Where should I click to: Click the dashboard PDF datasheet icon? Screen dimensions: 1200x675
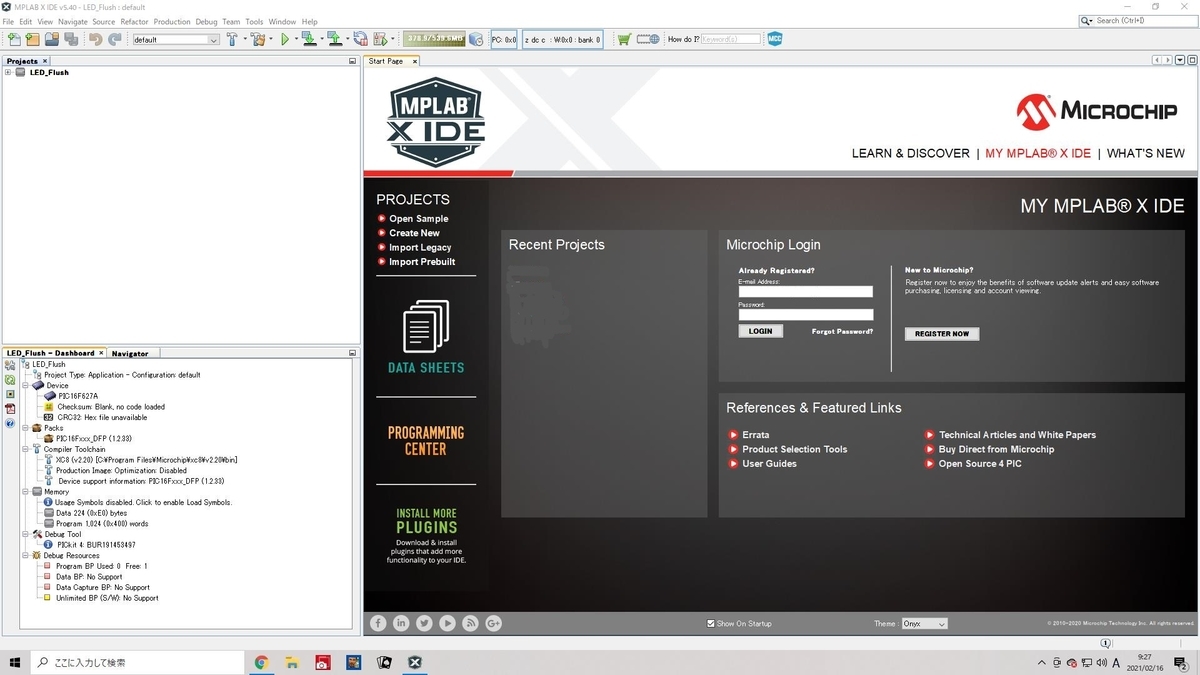pyautogui.click(x=10, y=409)
